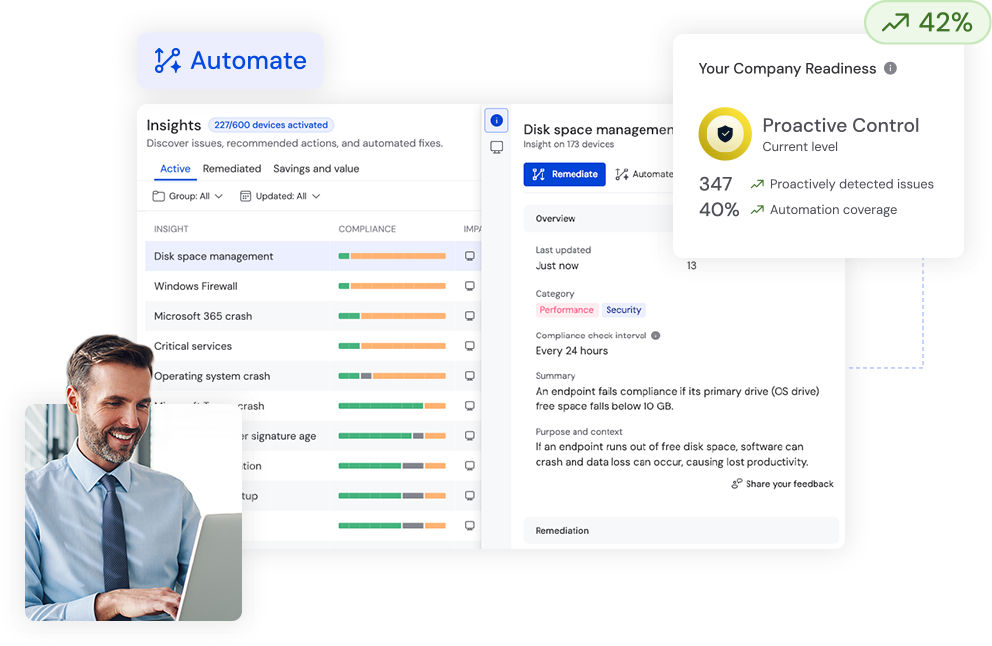Screen dimensions: 992x646
Task: Open the Savings and value tab
Action: tap(316, 169)
